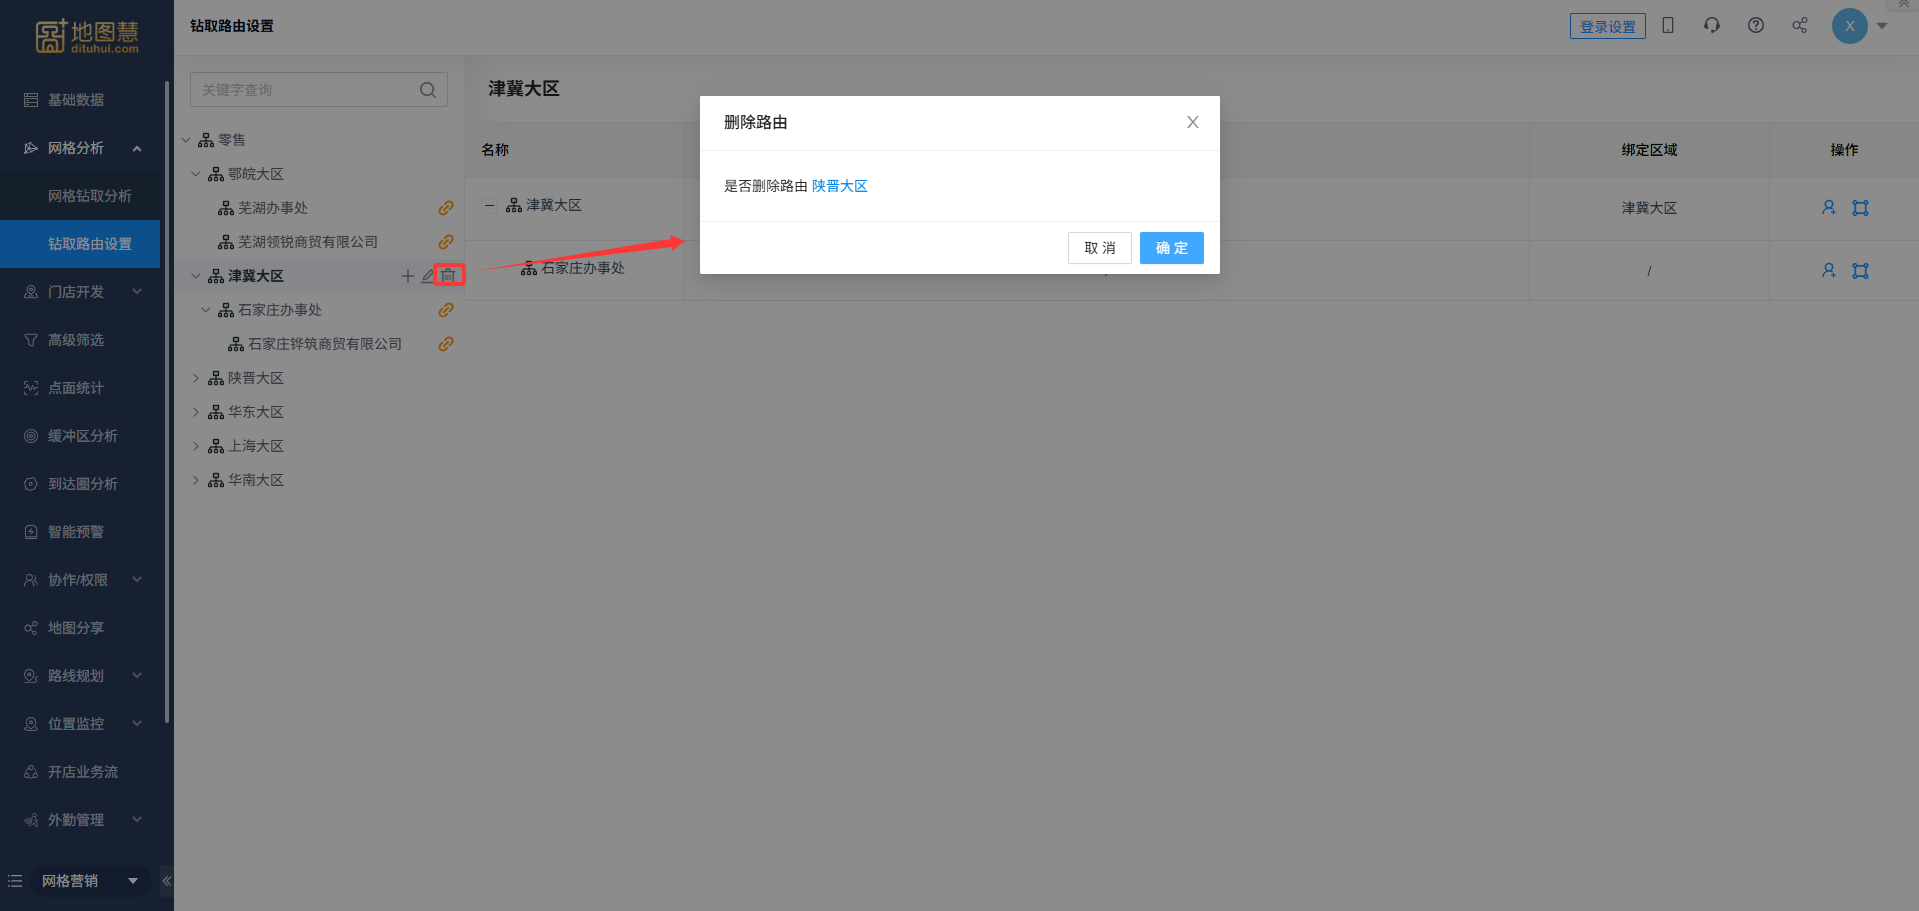Expand the 华东大区 tree node
Viewport: 1919px width, 911px height.
pyautogui.click(x=196, y=412)
